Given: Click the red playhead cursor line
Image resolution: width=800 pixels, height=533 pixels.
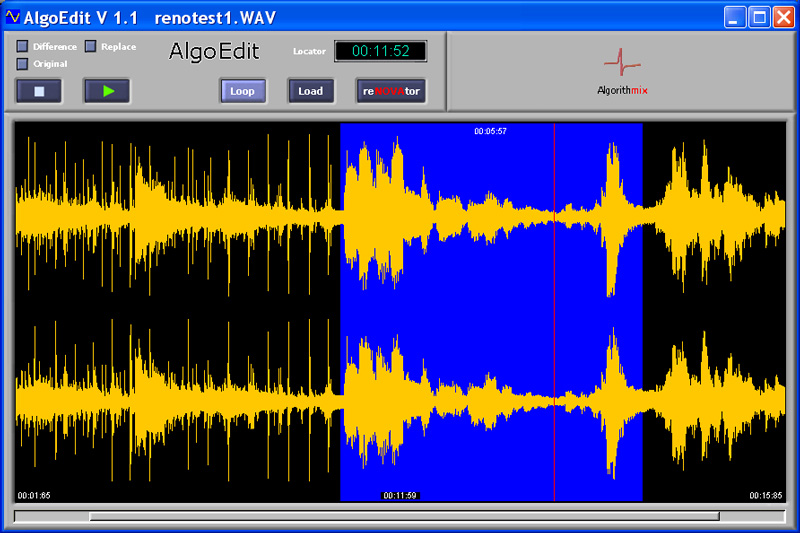Looking at the screenshot, I should (x=554, y=300).
